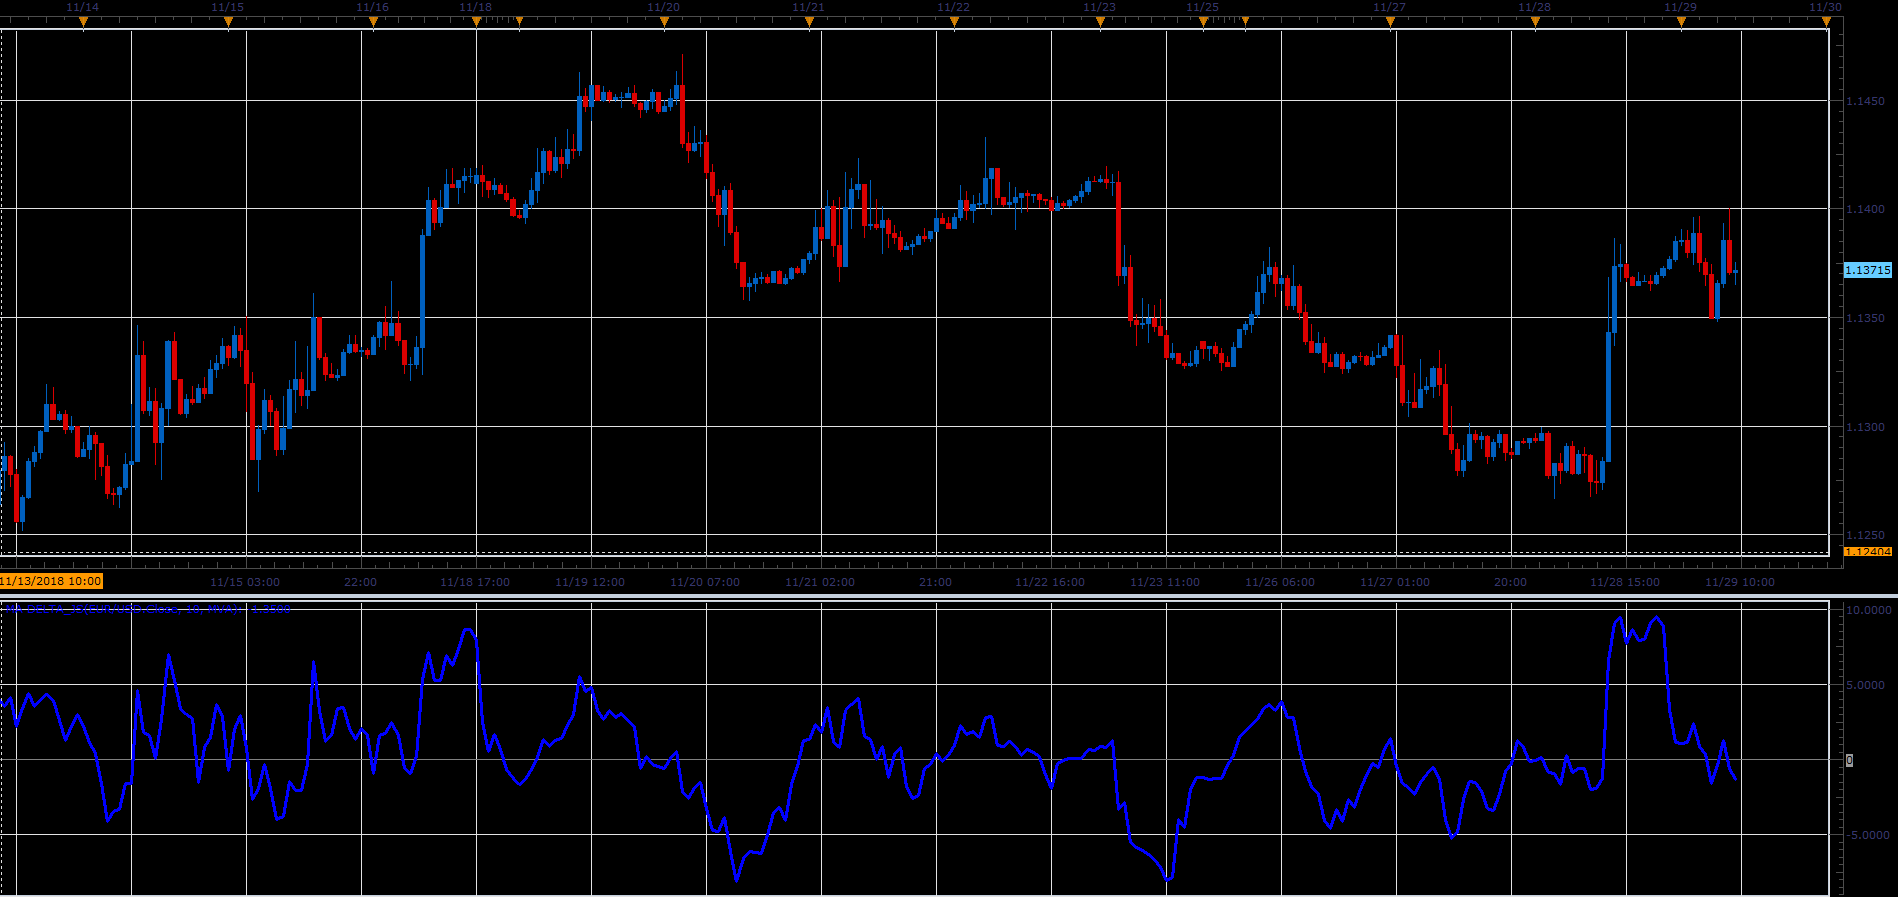Click the orange day marker below 11/27

pos(1390,22)
